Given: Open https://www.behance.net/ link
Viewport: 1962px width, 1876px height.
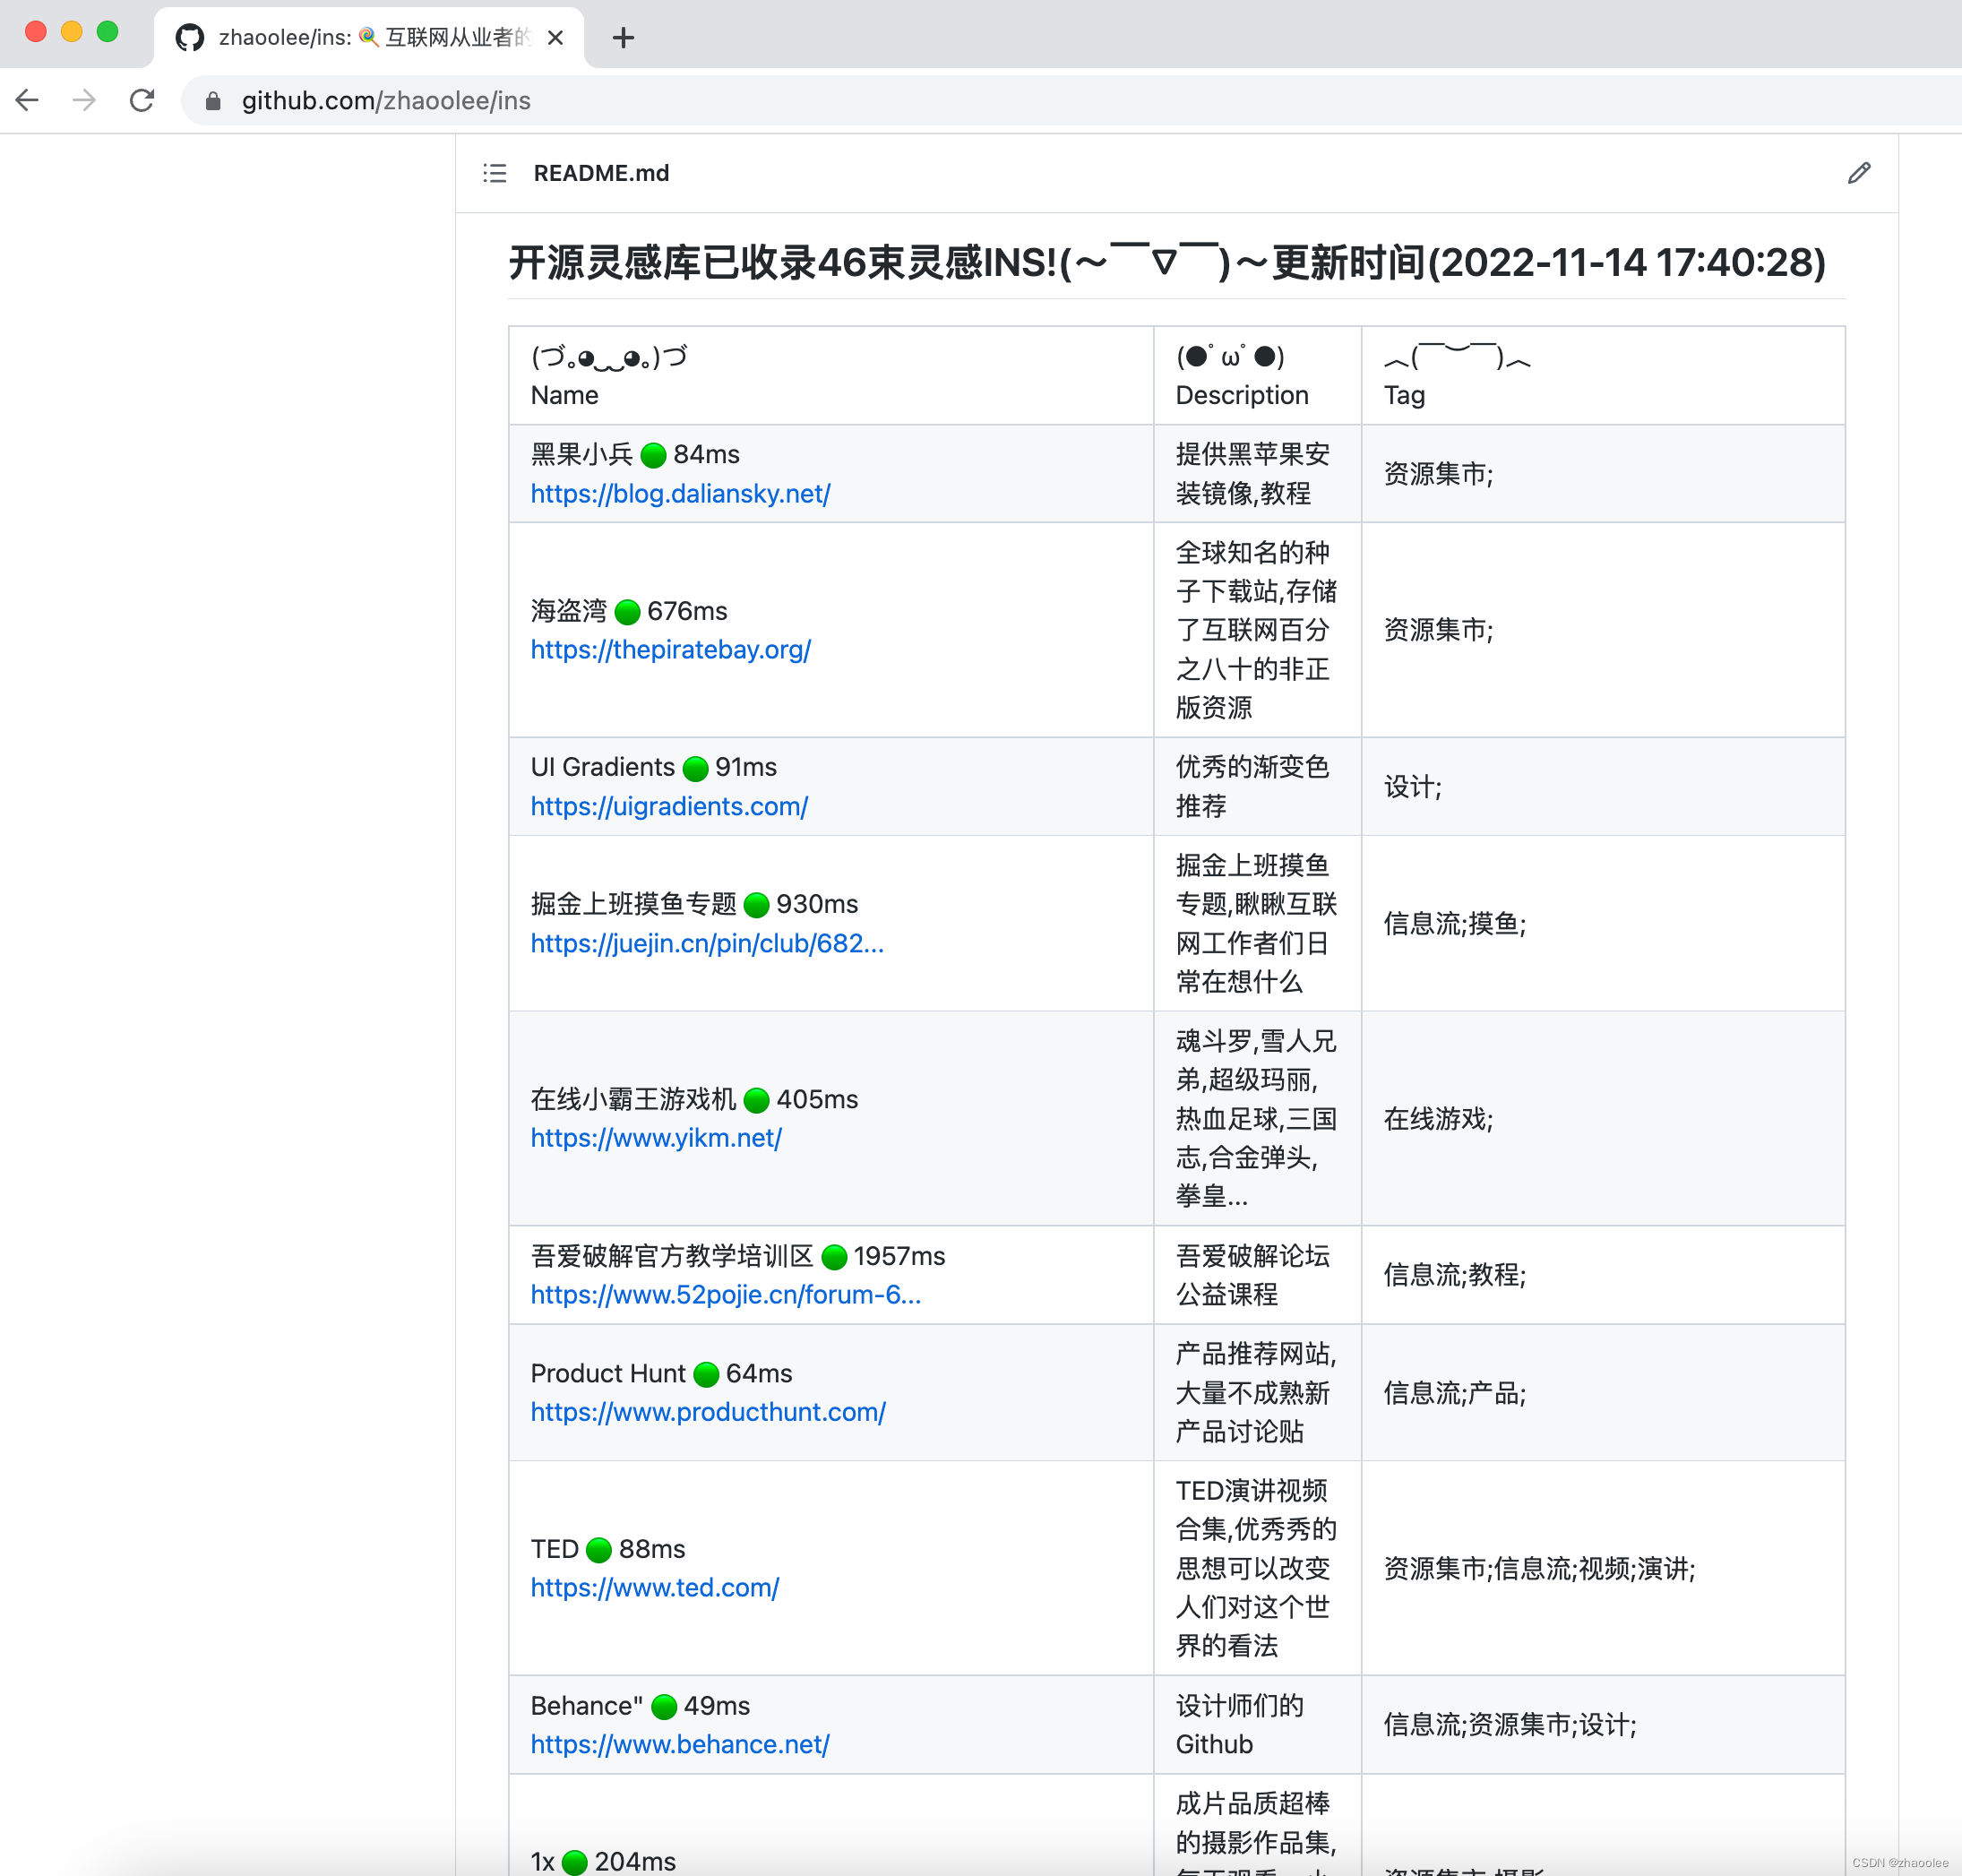Looking at the screenshot, I should tap(680, 1745).
